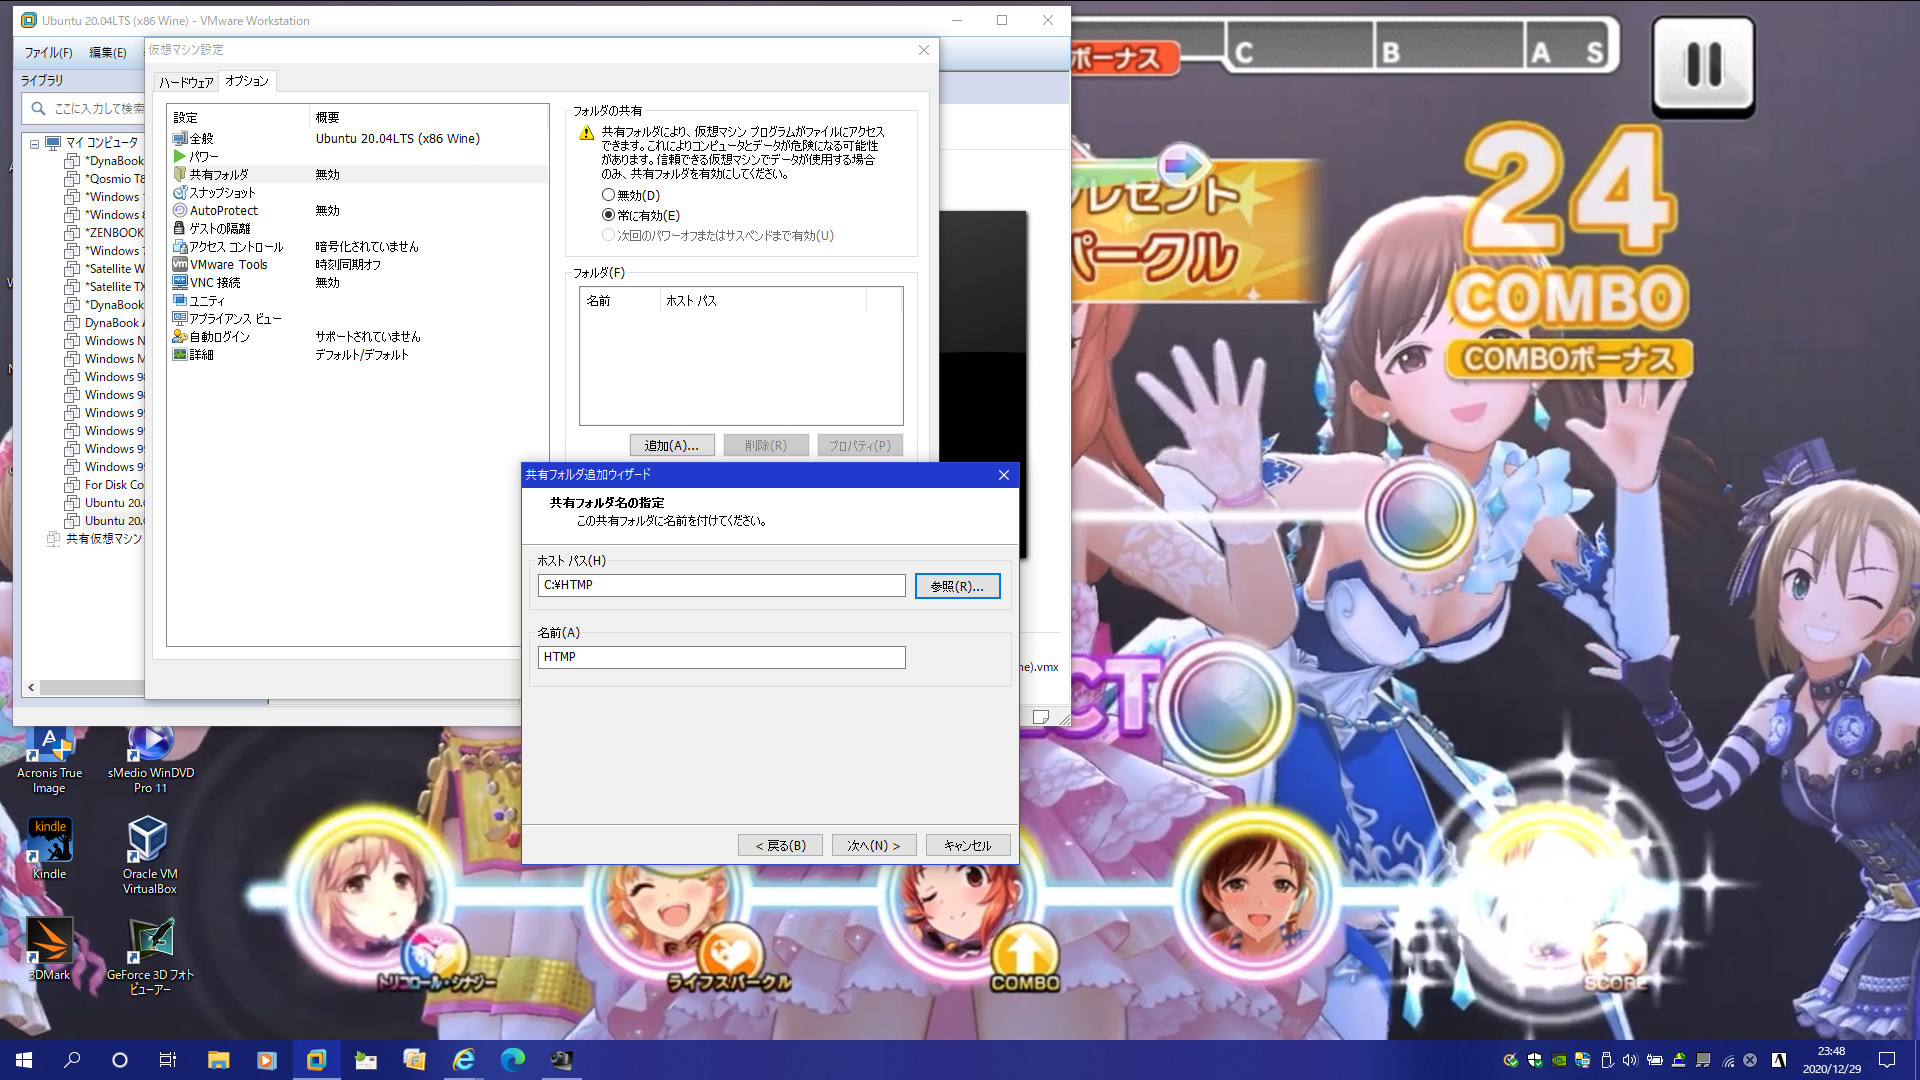Select *Qosmio VM in library tree
Image resolution: width=1920 pixels, height=1080 pixels.
coord(106,178)
